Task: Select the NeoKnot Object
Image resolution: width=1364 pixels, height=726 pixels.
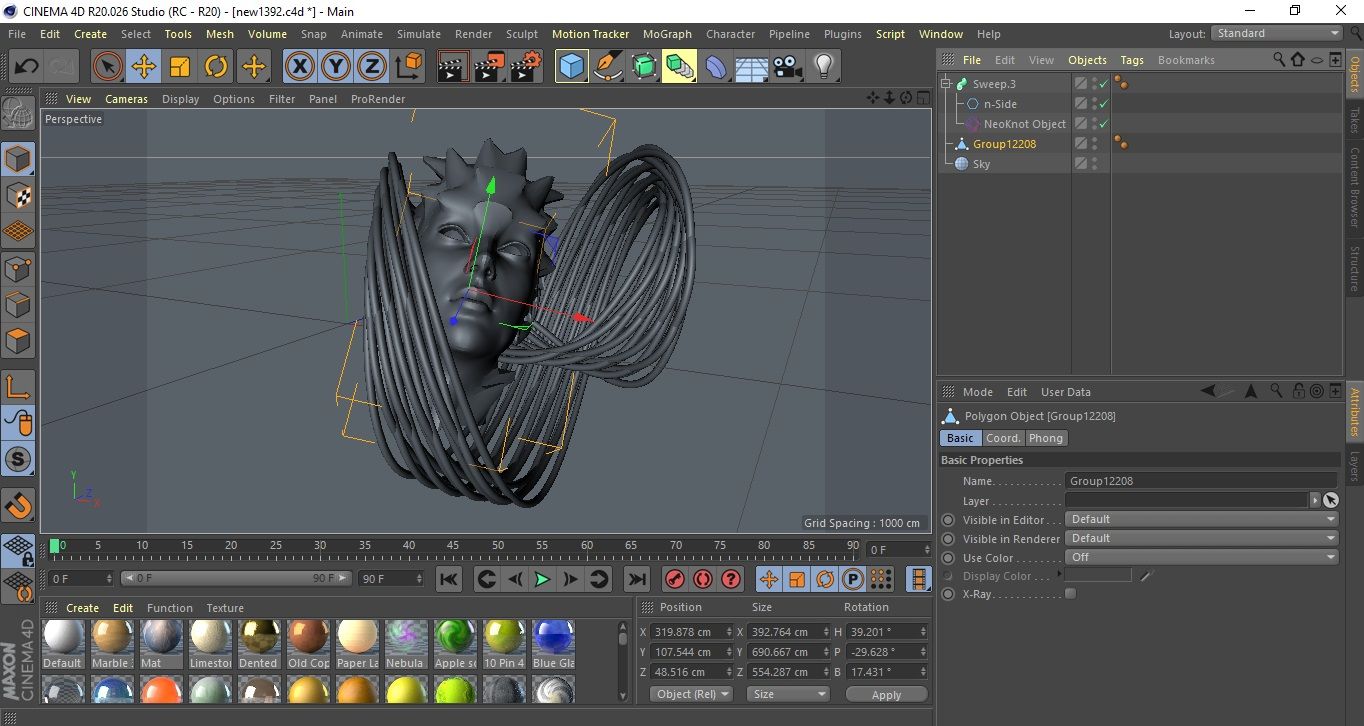Action: [1024, 124]
